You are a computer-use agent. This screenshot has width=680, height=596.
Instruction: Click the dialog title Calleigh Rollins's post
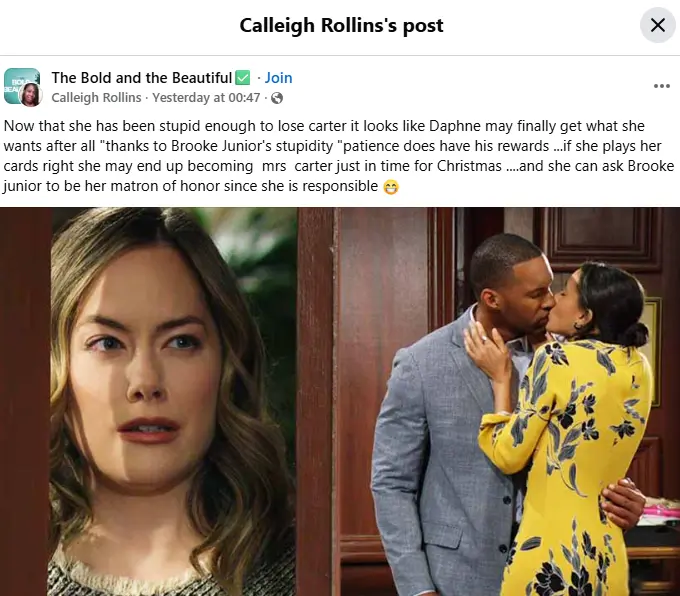click(341, 25)
